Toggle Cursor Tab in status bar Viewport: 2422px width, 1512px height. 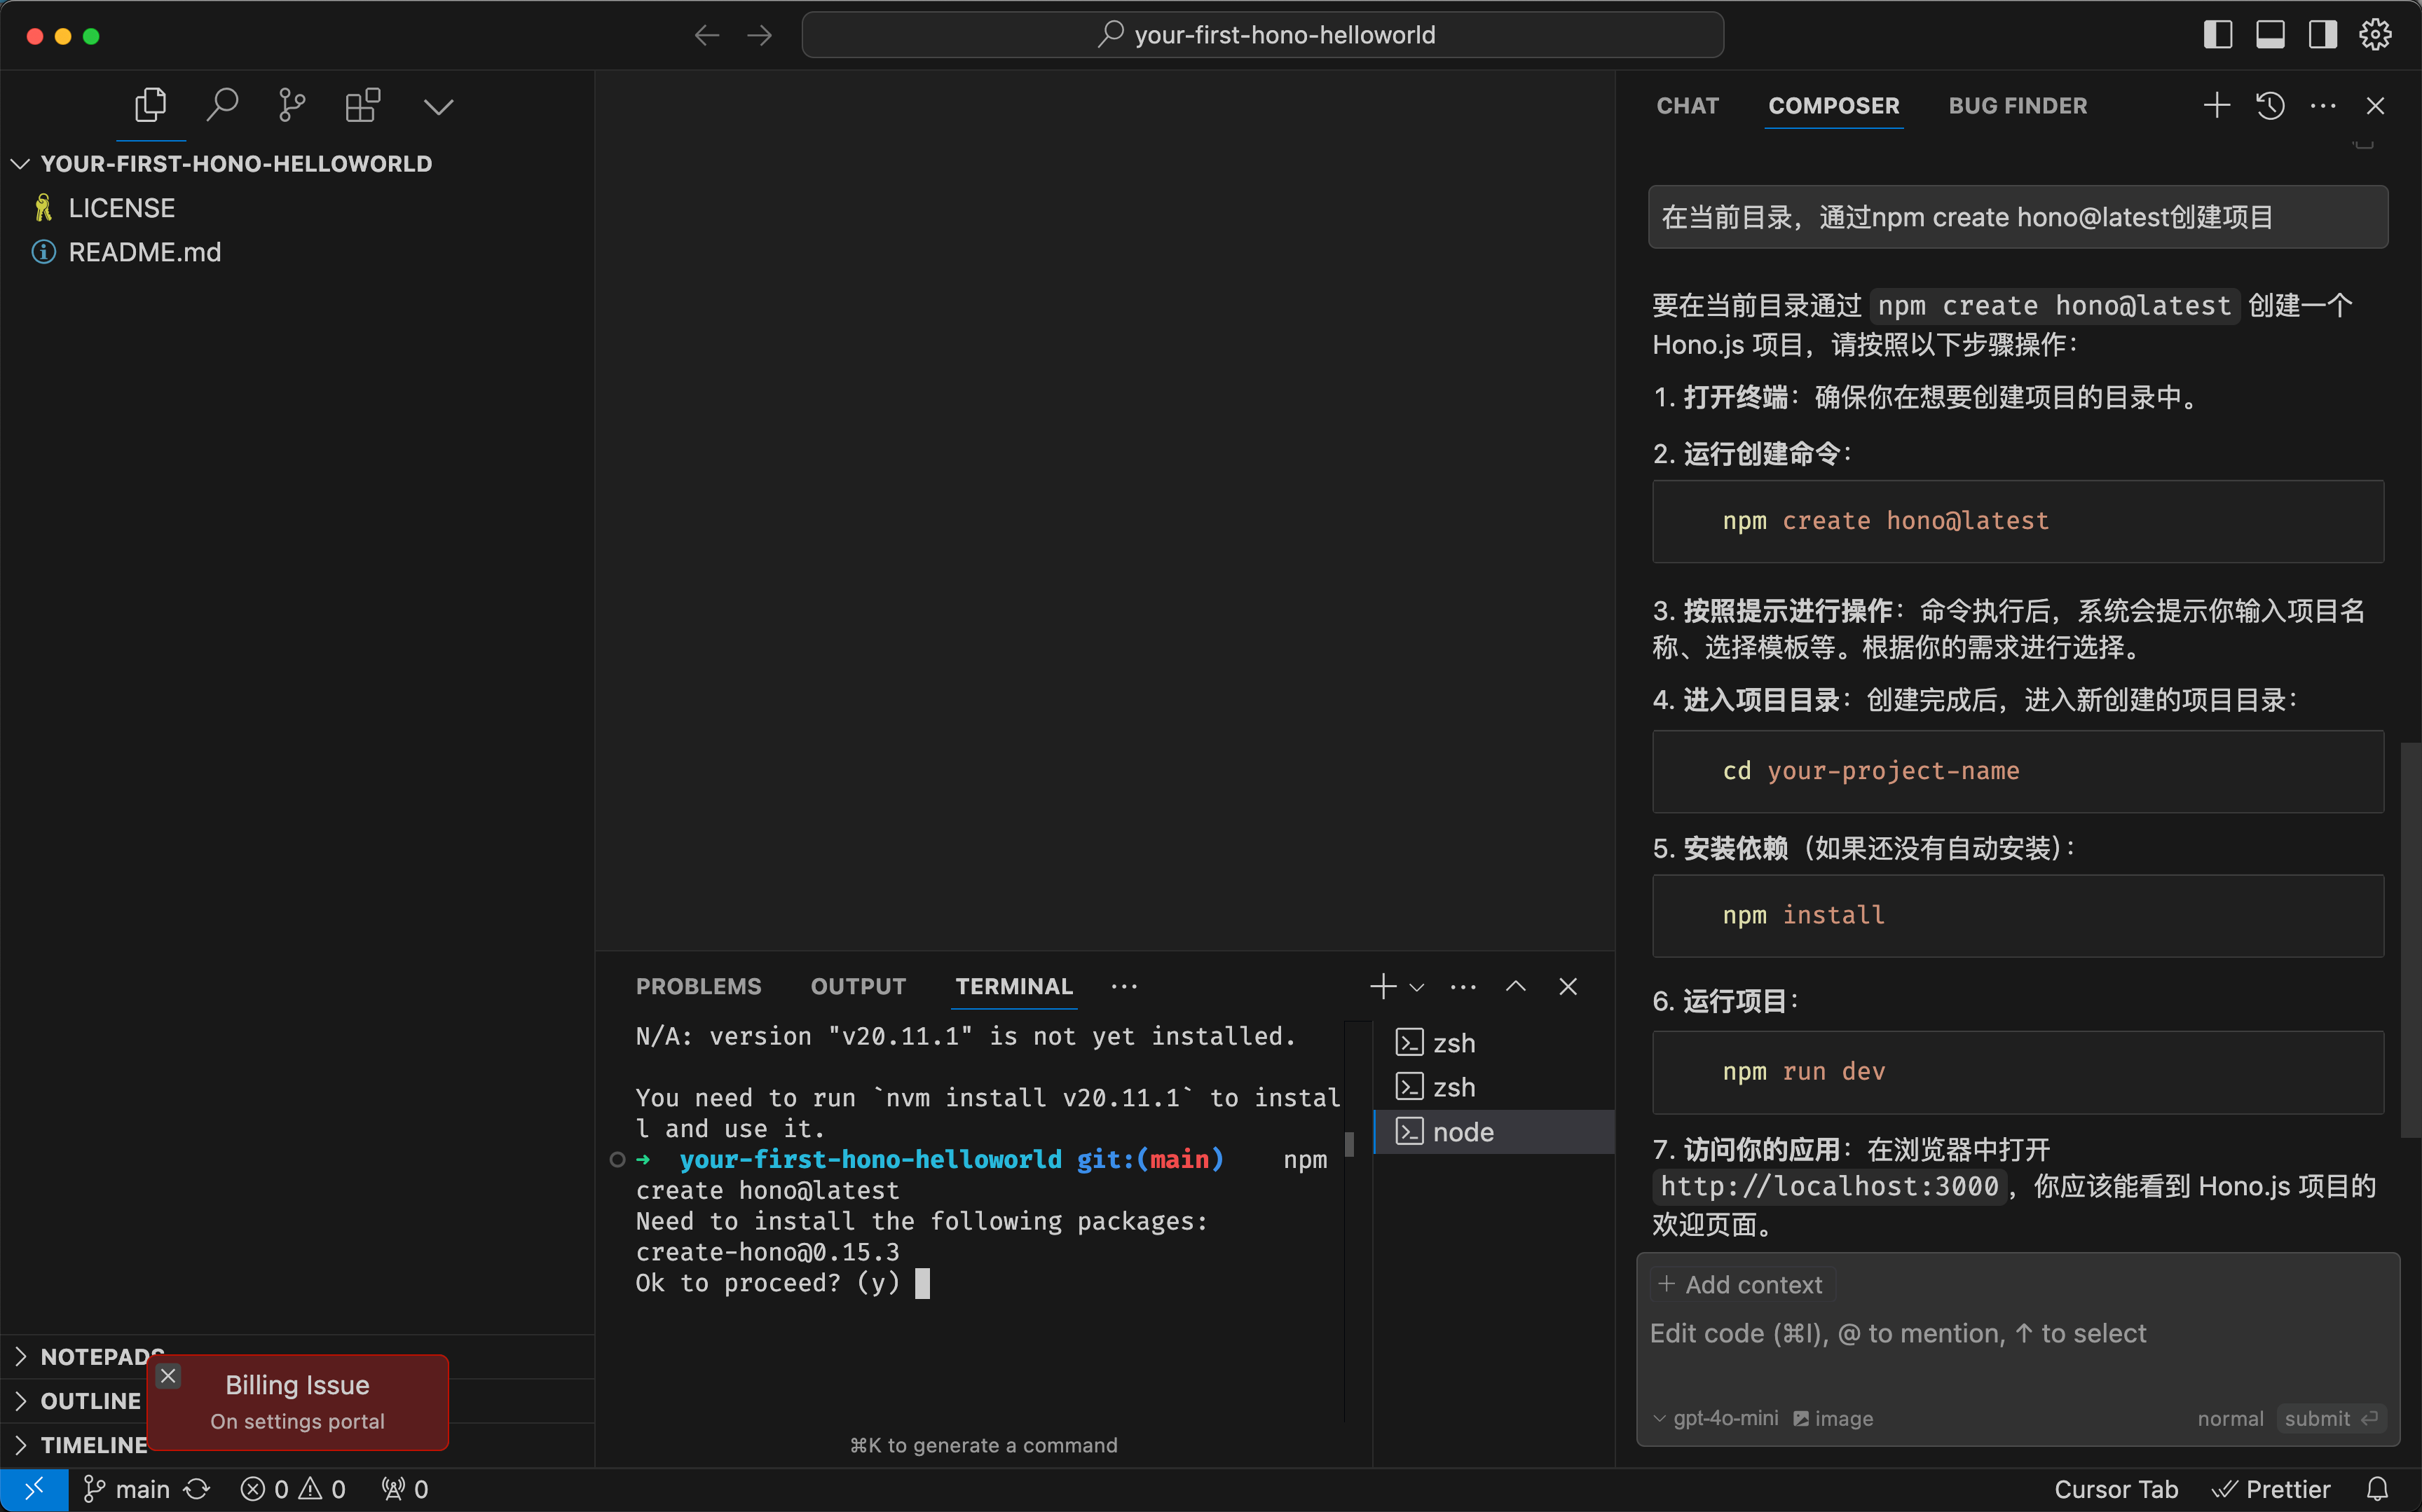(x=2115, y=1489)
